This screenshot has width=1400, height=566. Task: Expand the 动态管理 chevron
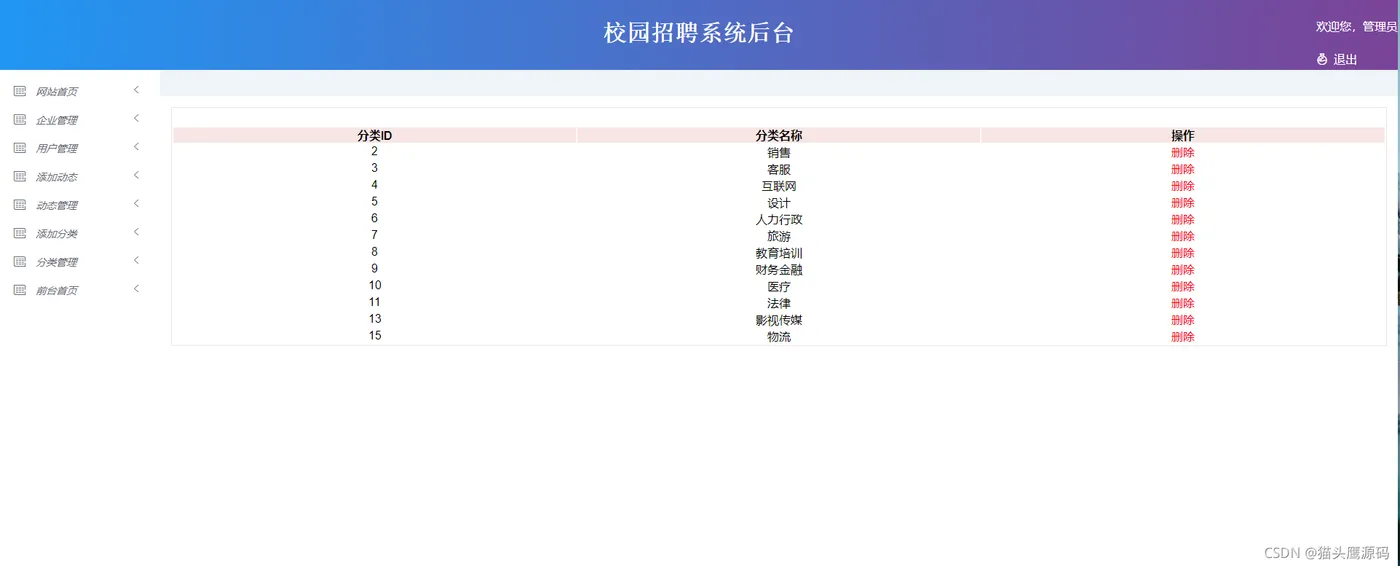(x=136, y=203)
